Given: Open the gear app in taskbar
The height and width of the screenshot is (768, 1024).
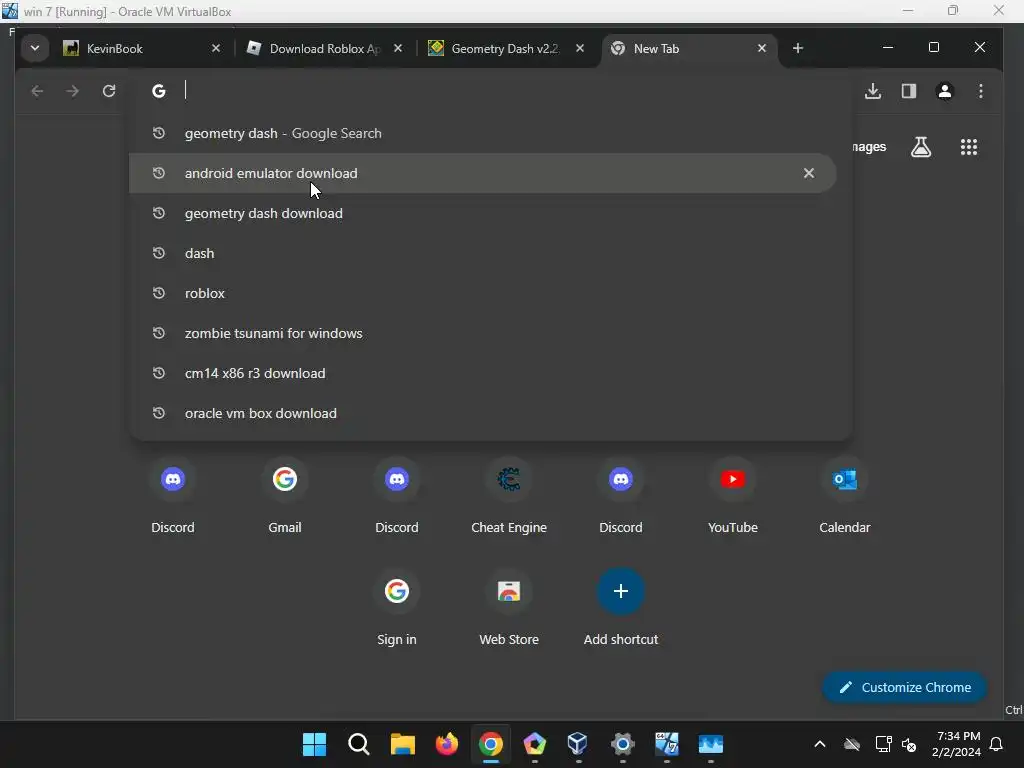Looking at the screenshot, I should (x=622, y=744).
